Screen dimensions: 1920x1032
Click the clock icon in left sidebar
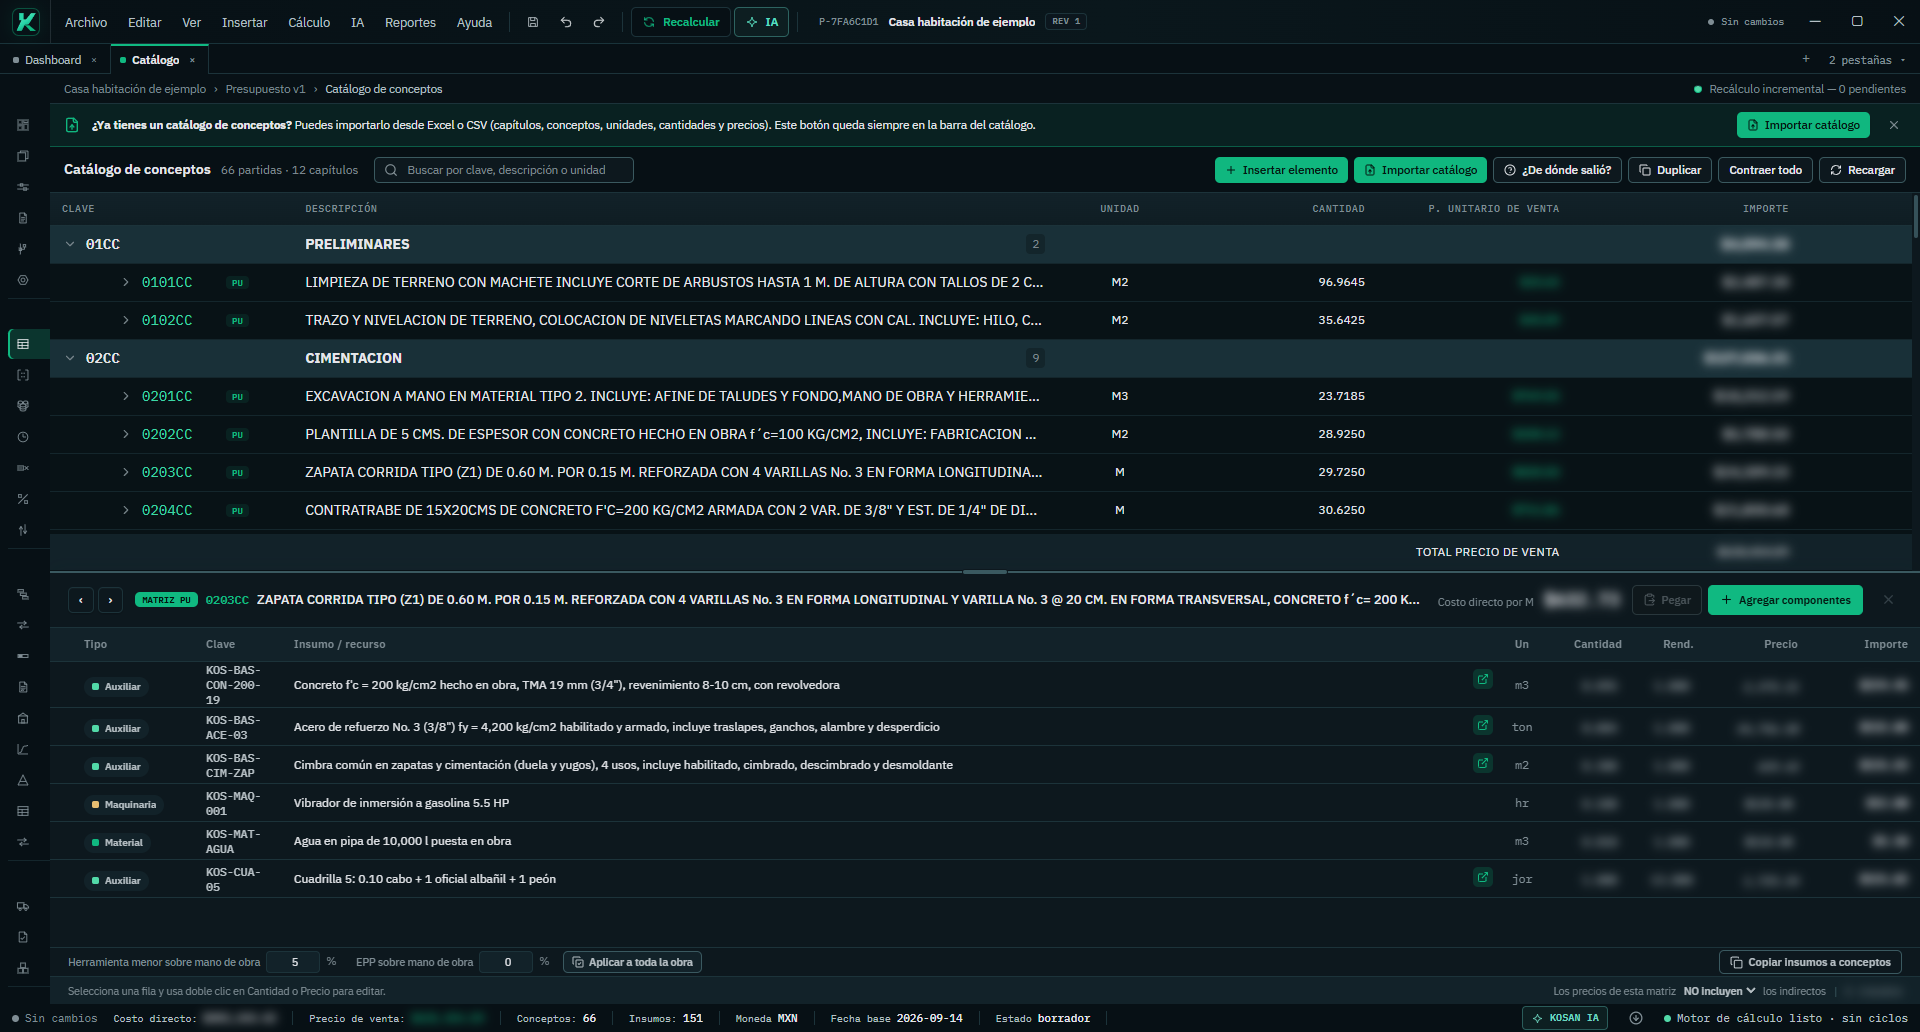[x=23, y=437]
